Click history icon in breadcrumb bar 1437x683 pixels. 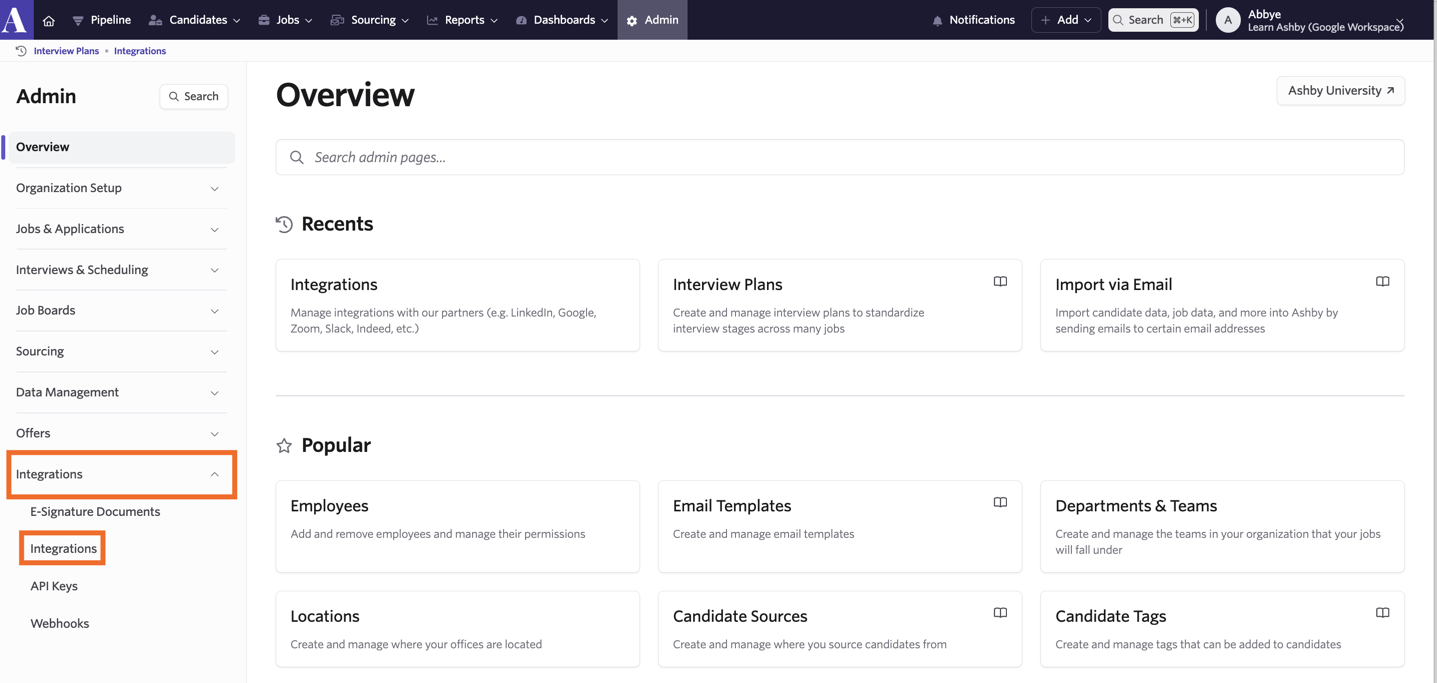[21, 51]
